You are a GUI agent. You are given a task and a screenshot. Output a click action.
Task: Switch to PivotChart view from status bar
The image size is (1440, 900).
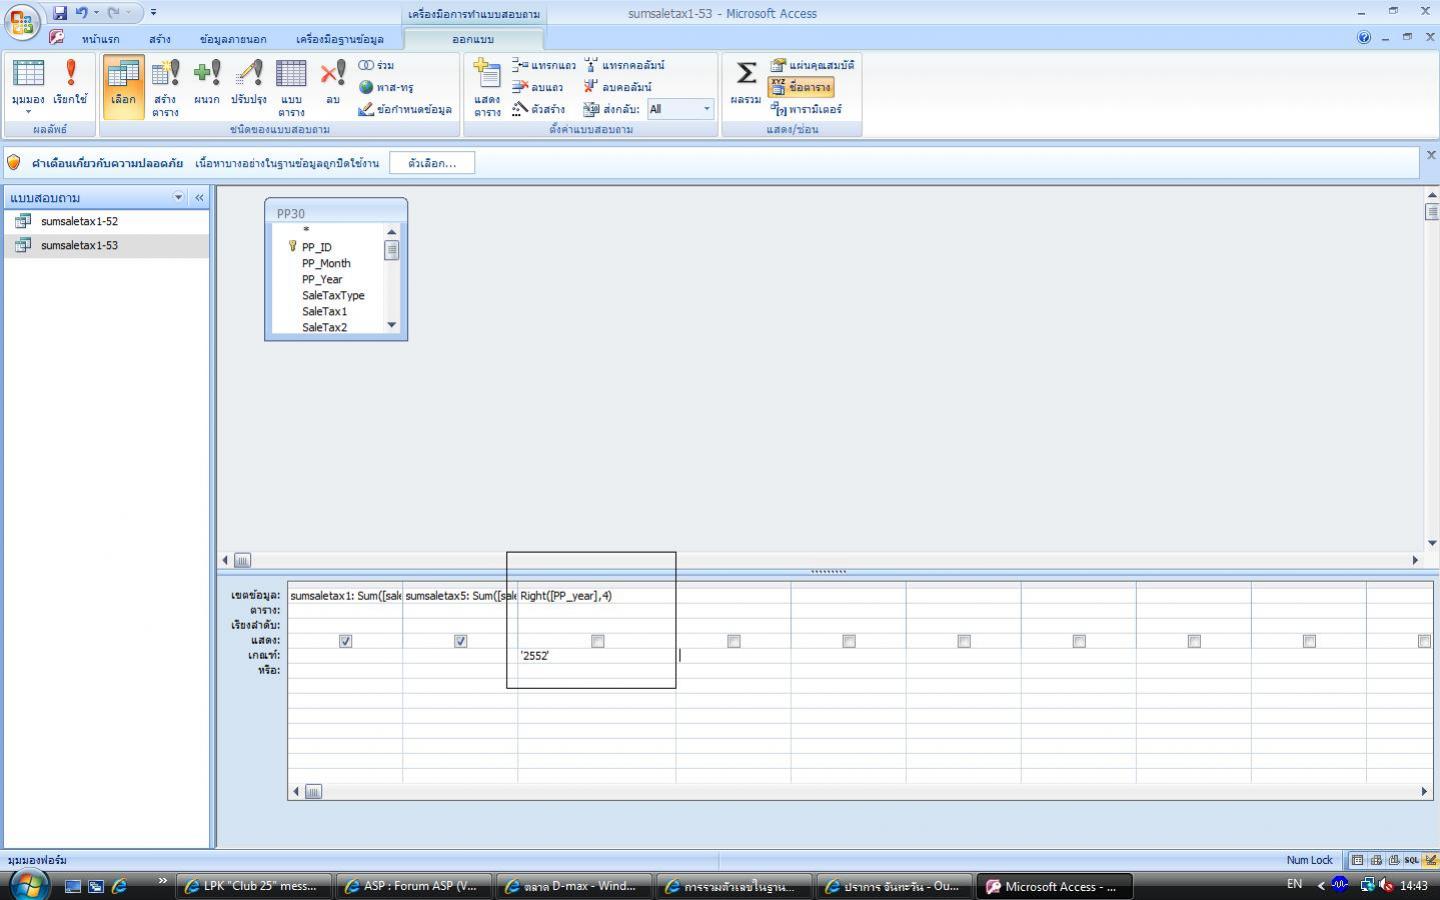pos(1393,860)
